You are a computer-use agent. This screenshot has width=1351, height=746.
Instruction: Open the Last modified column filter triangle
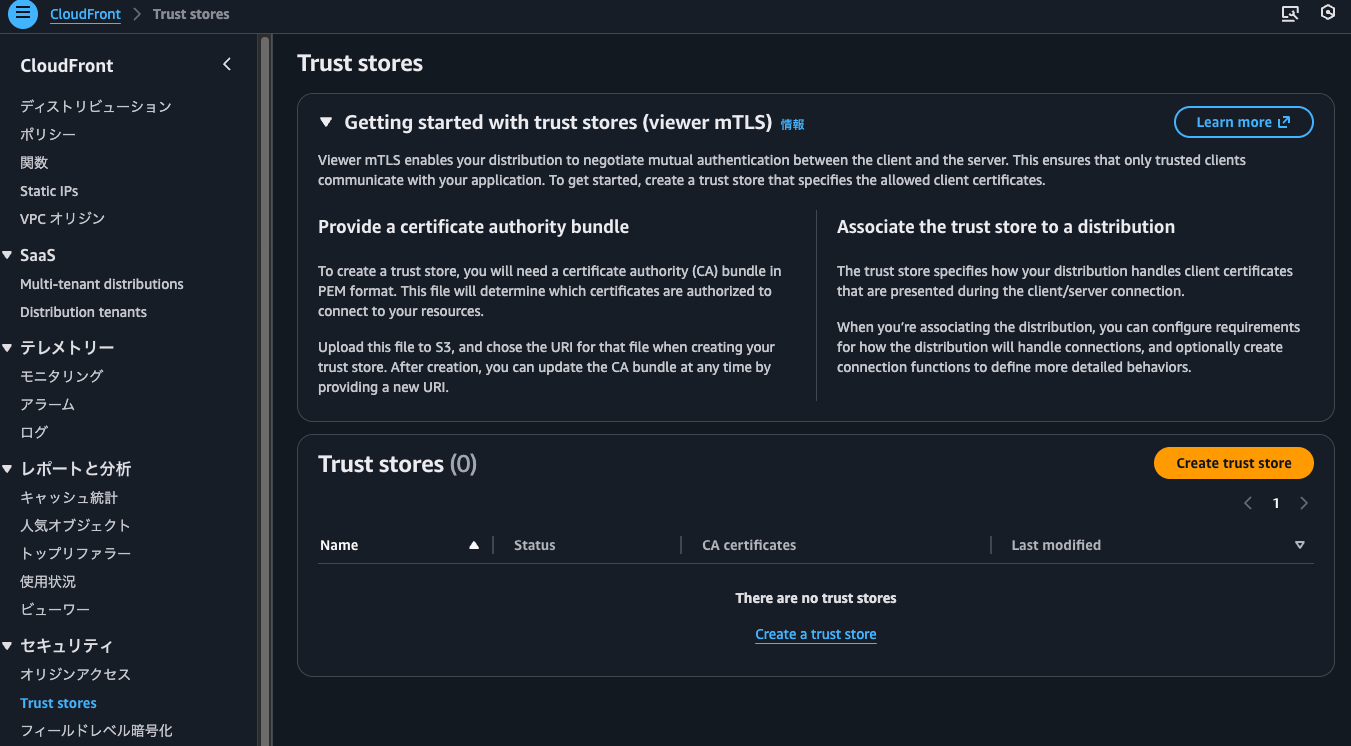click(x=1299, y=545)
